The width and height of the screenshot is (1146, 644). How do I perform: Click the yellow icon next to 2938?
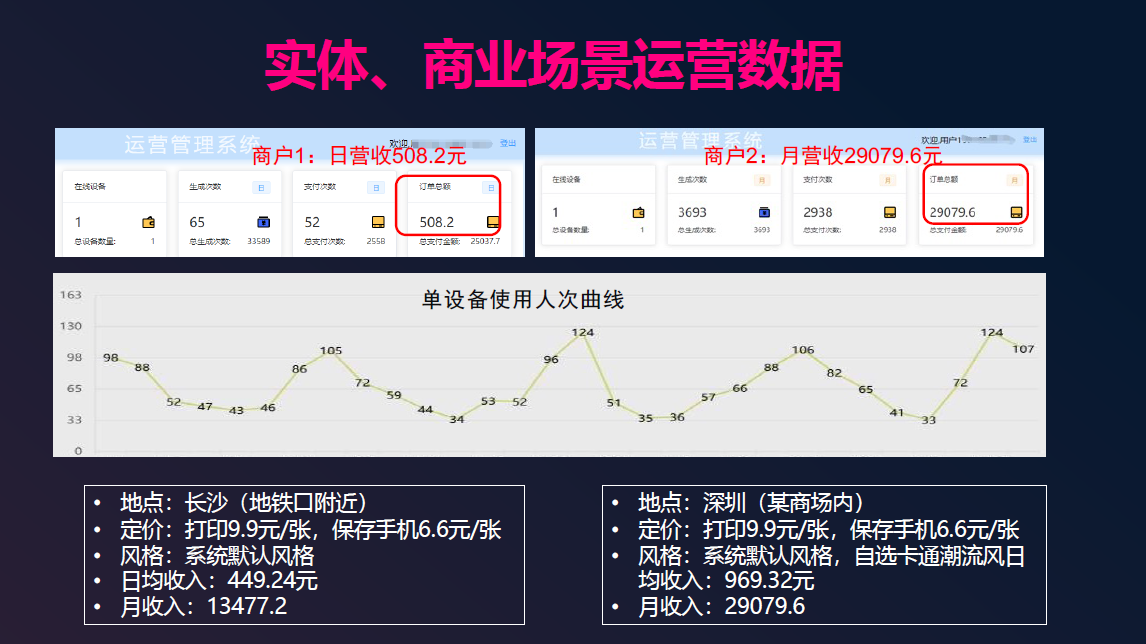click(889, 212)
